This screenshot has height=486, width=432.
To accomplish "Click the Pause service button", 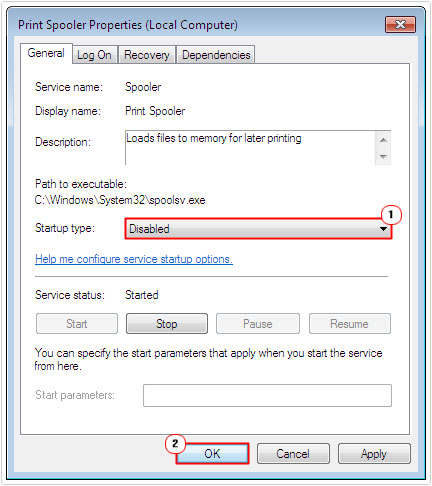I will (x=258, y=324).
